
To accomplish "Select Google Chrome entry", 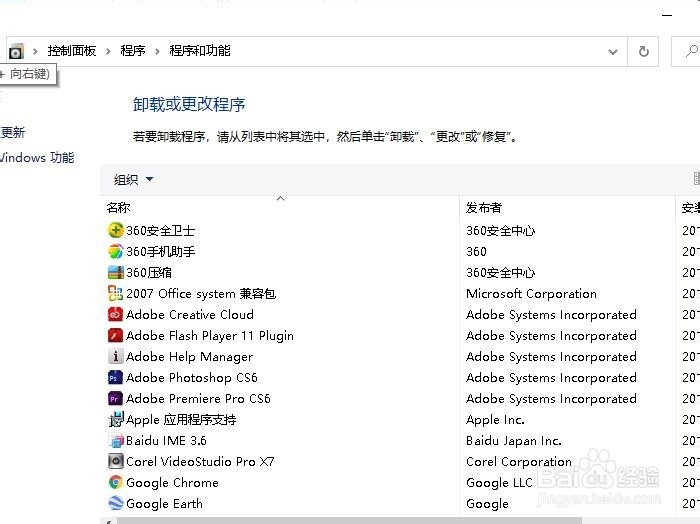I will [x=172, y=482].
